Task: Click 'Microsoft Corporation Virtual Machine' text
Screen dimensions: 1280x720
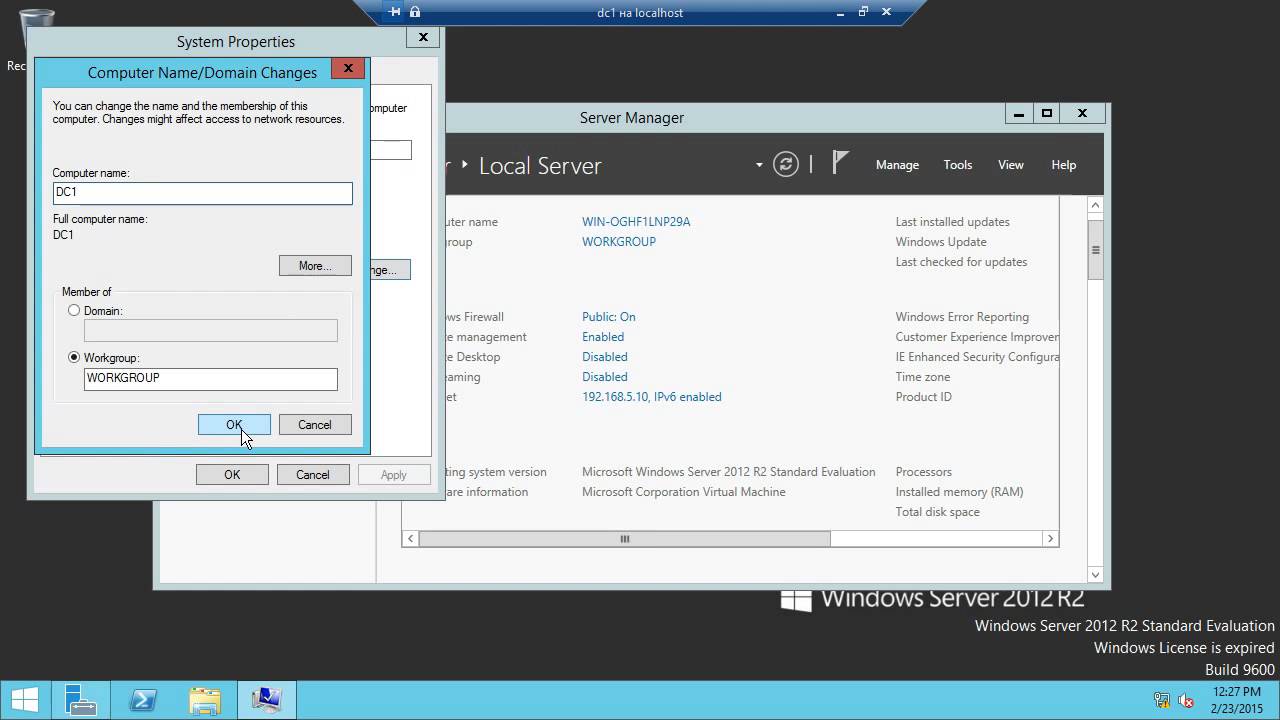Action: 684,492
